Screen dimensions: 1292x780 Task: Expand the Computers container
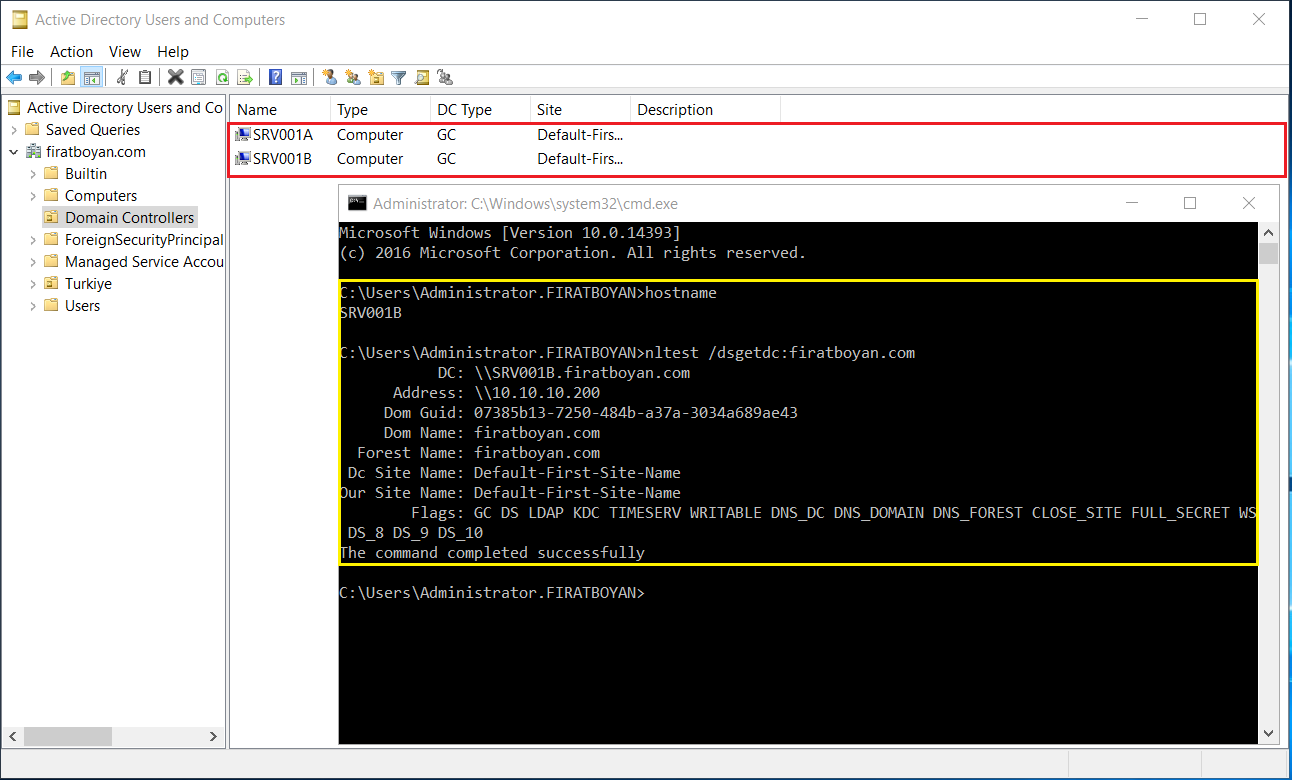(33, 196)
